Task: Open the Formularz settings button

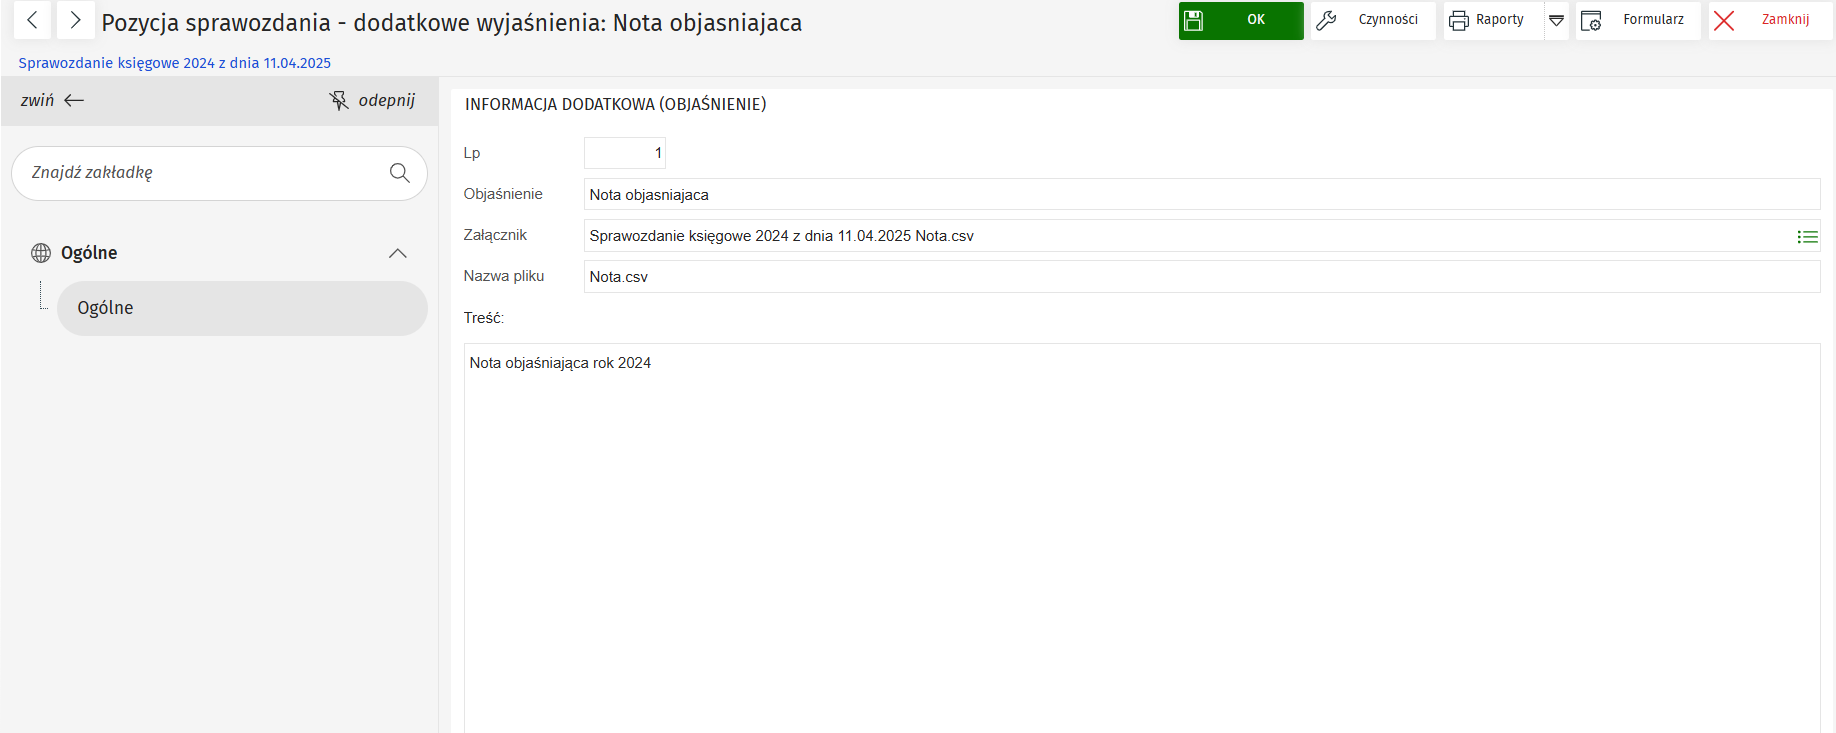Action: point(1637,20)
